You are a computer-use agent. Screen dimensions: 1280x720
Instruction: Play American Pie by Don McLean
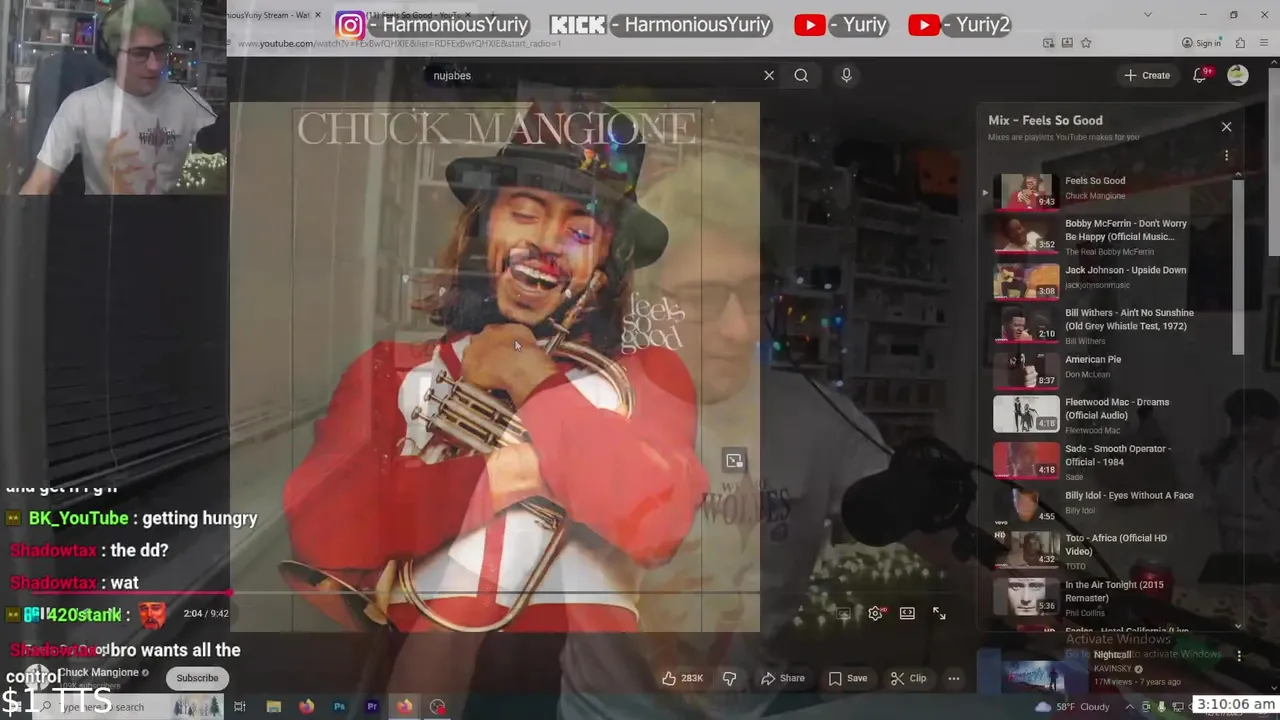click(x=1112, y=369)
